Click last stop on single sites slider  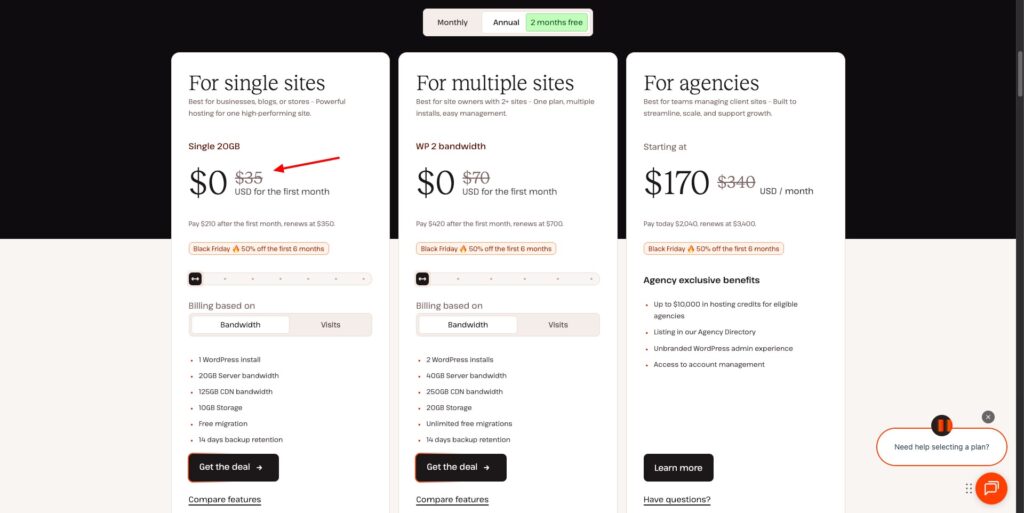(364, 279)
